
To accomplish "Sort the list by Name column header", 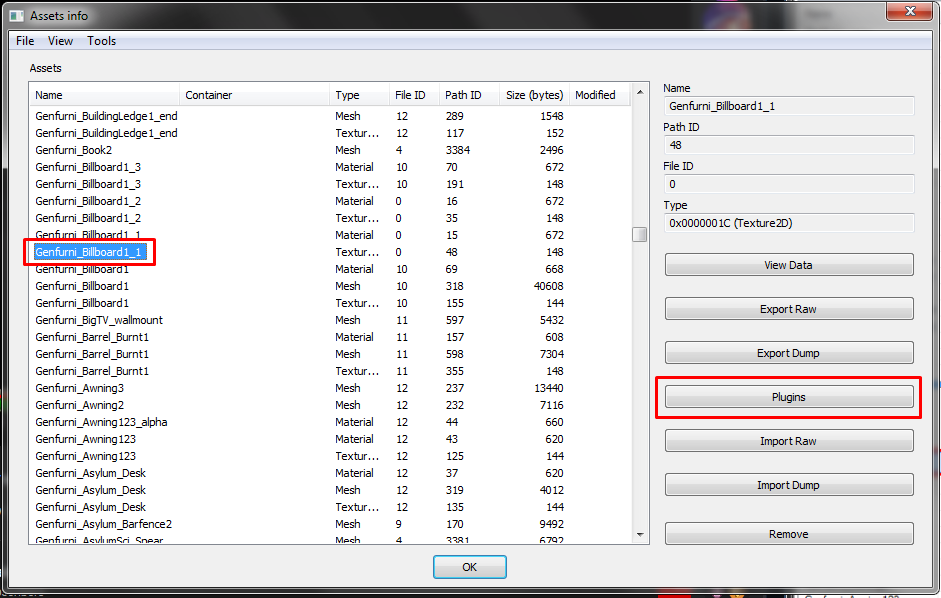I will point(104,95).
